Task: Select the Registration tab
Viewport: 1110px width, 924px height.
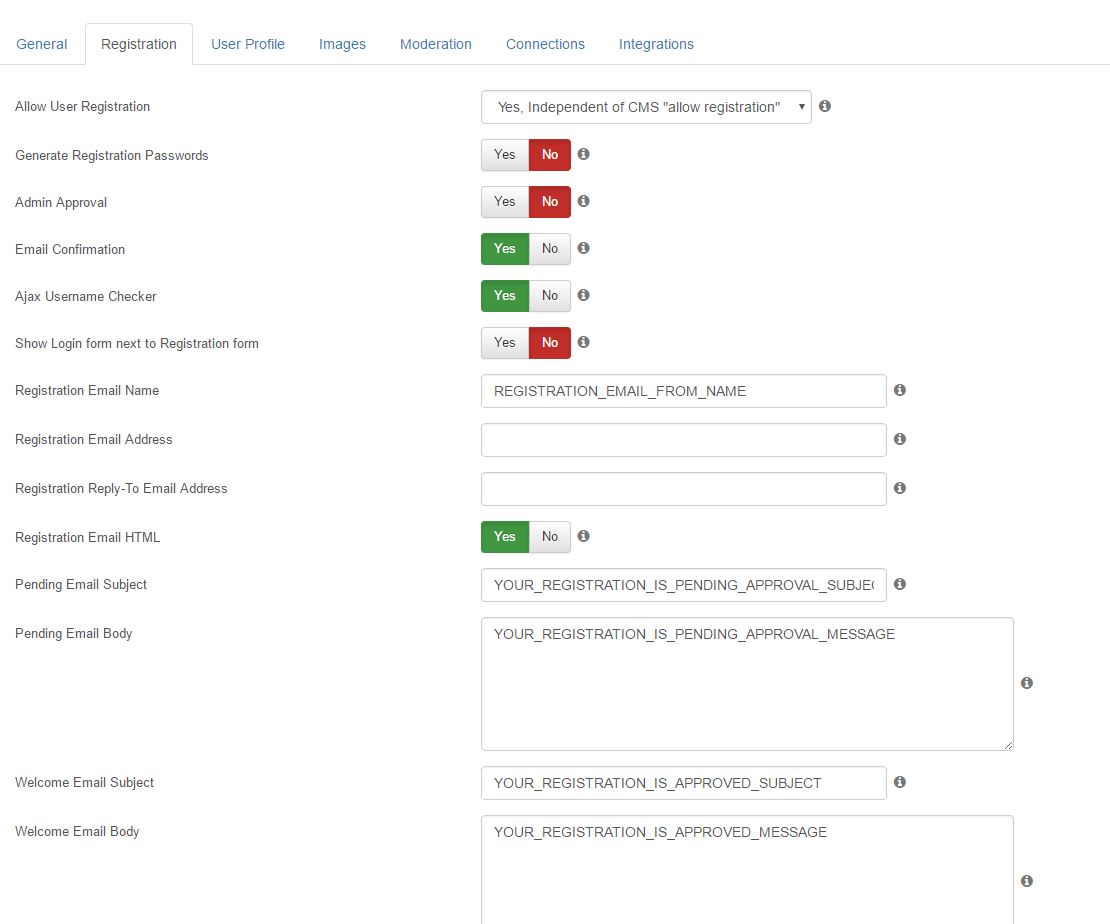Action: [x=139, y=44]
